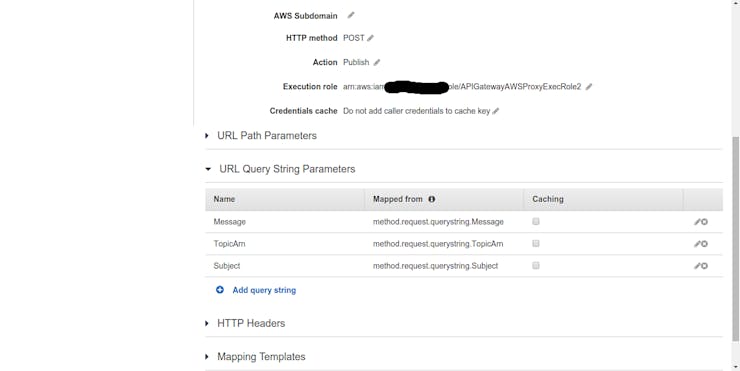Click info icon beside Mapped from
Screen dimensions: 740x371
[431, 199]
